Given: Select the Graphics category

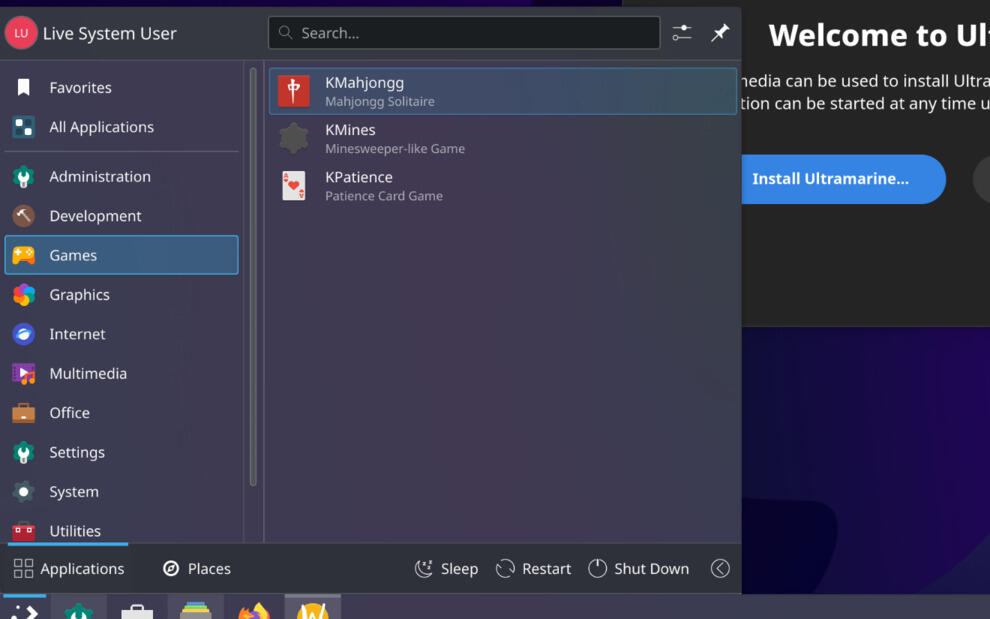Looking at the screenshot, I should click(121, 294).
